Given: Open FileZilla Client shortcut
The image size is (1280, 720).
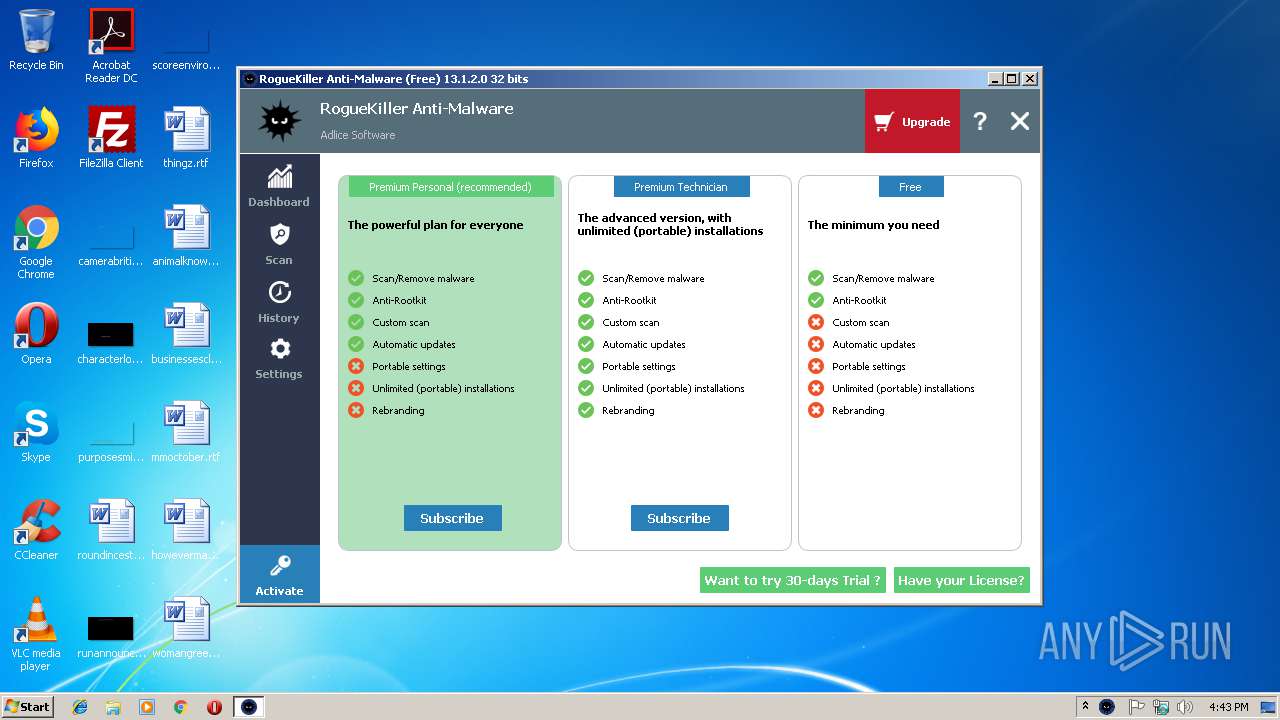Looking at the screenshot, I should (x=111, y=138).
